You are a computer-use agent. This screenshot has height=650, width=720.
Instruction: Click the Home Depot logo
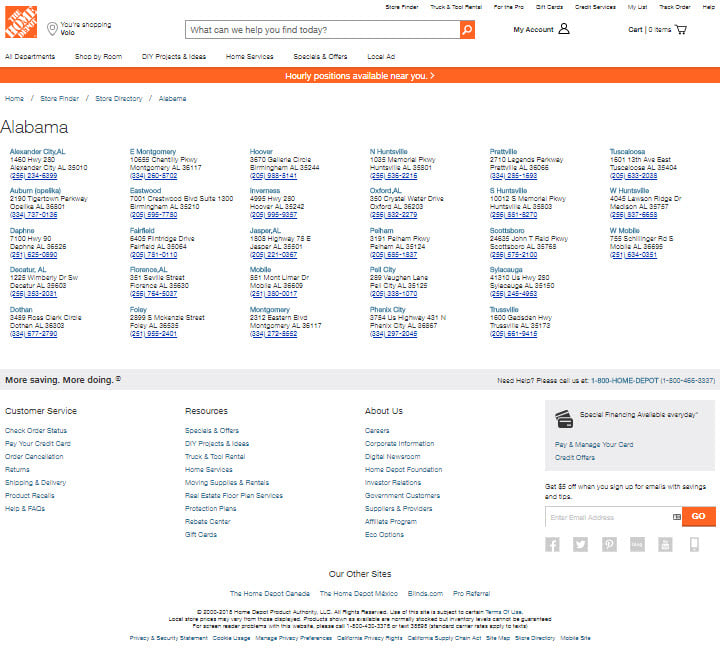point(21,21)
